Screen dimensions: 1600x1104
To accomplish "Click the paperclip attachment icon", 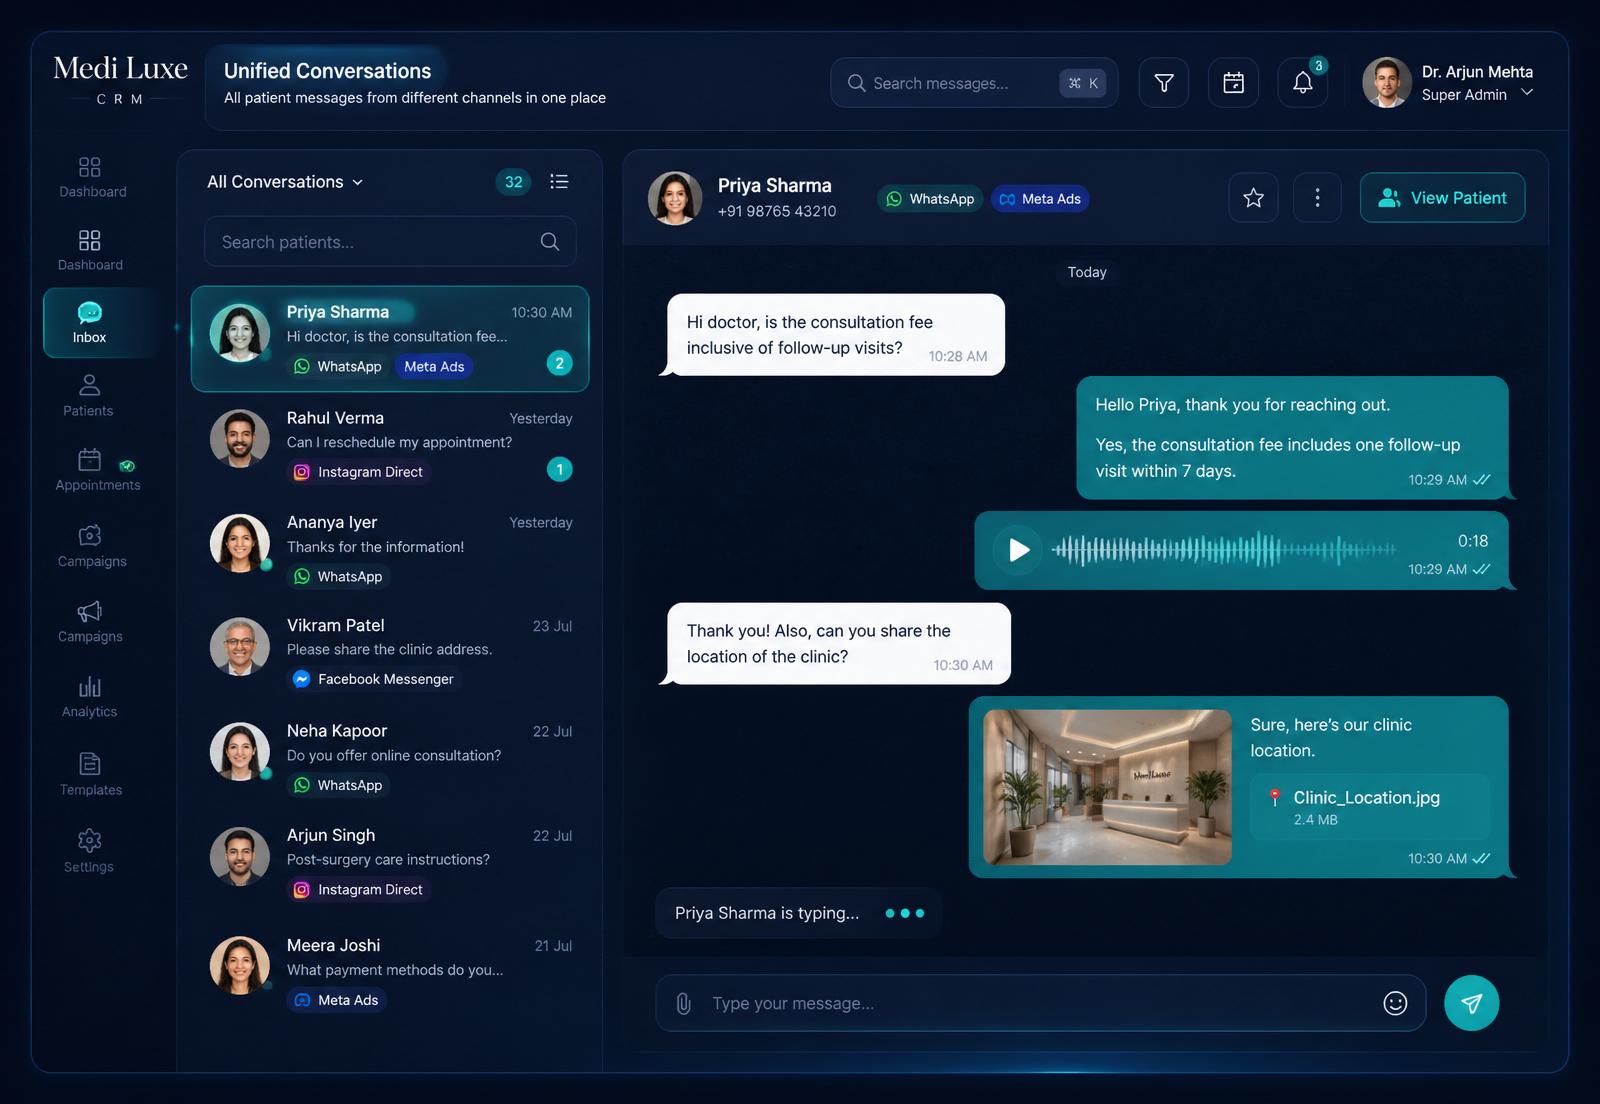I will click(683, 1003).
